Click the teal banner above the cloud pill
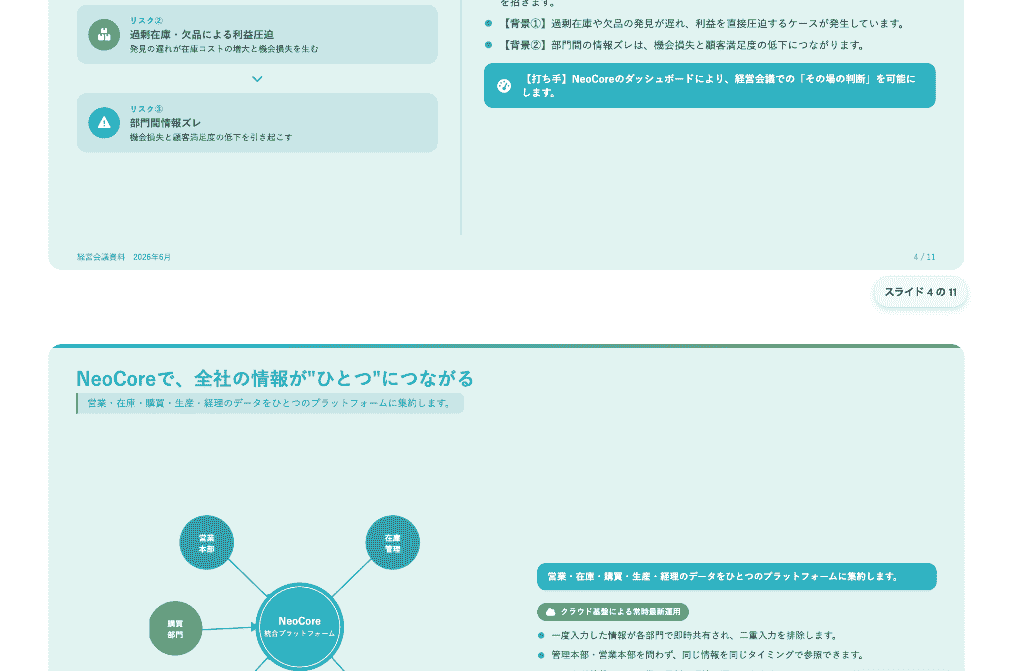The image size is (1024, 671). pos(737,576)
